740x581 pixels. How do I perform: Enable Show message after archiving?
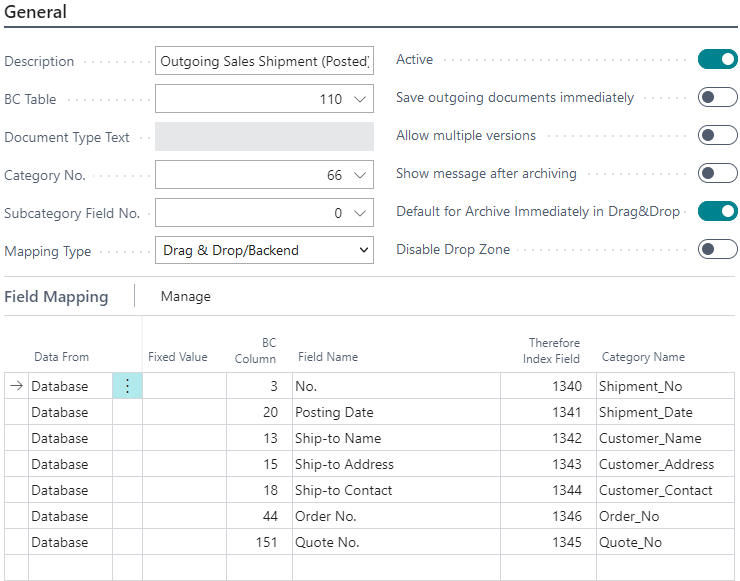coord(717,174)
